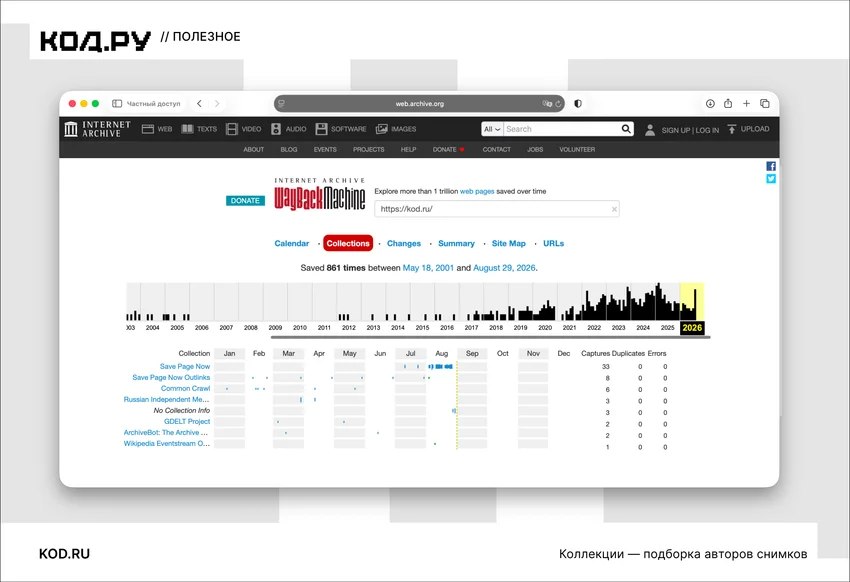This screenshot has width=850, height=582.
Task: Click Safari share icon
Action: click(x=728, y=104)
